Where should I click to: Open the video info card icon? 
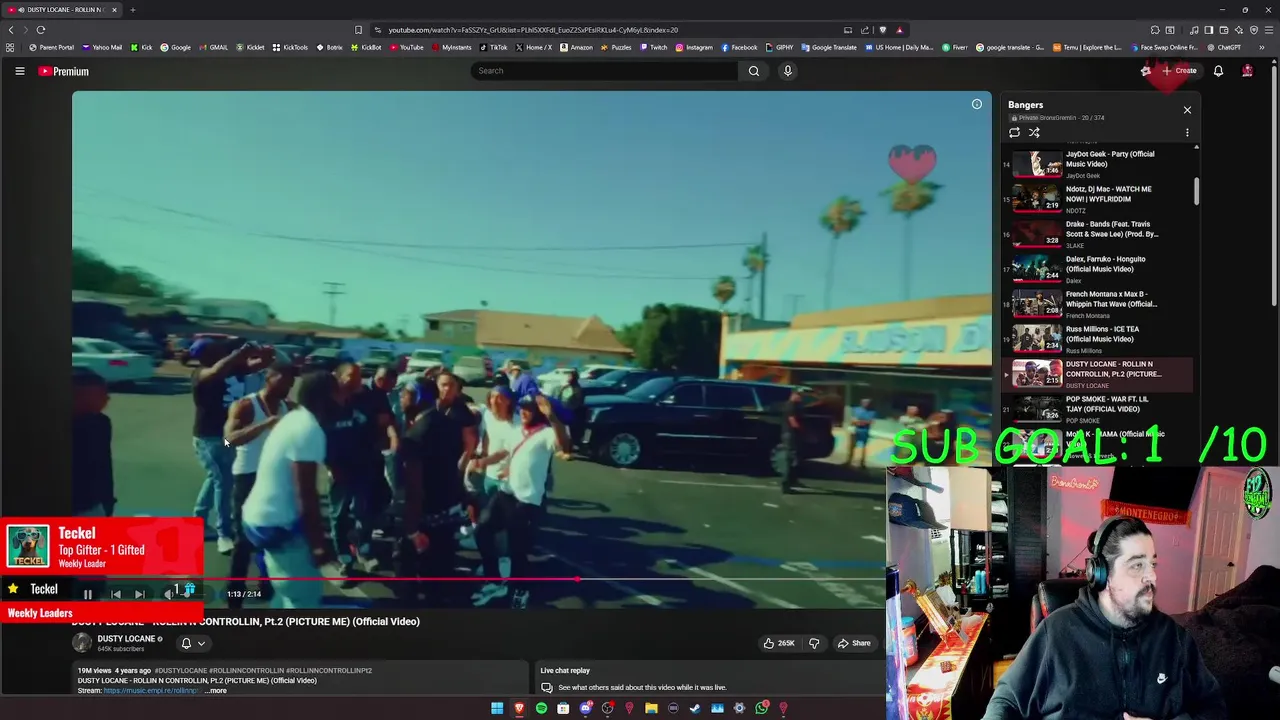click(x=977, y=104)
